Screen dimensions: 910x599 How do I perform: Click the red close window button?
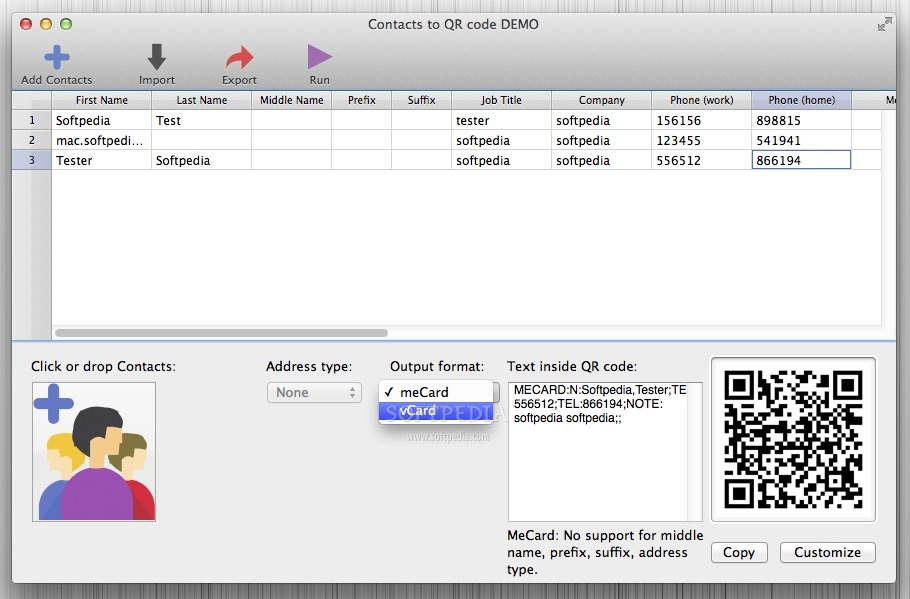[x=26, y=24]
